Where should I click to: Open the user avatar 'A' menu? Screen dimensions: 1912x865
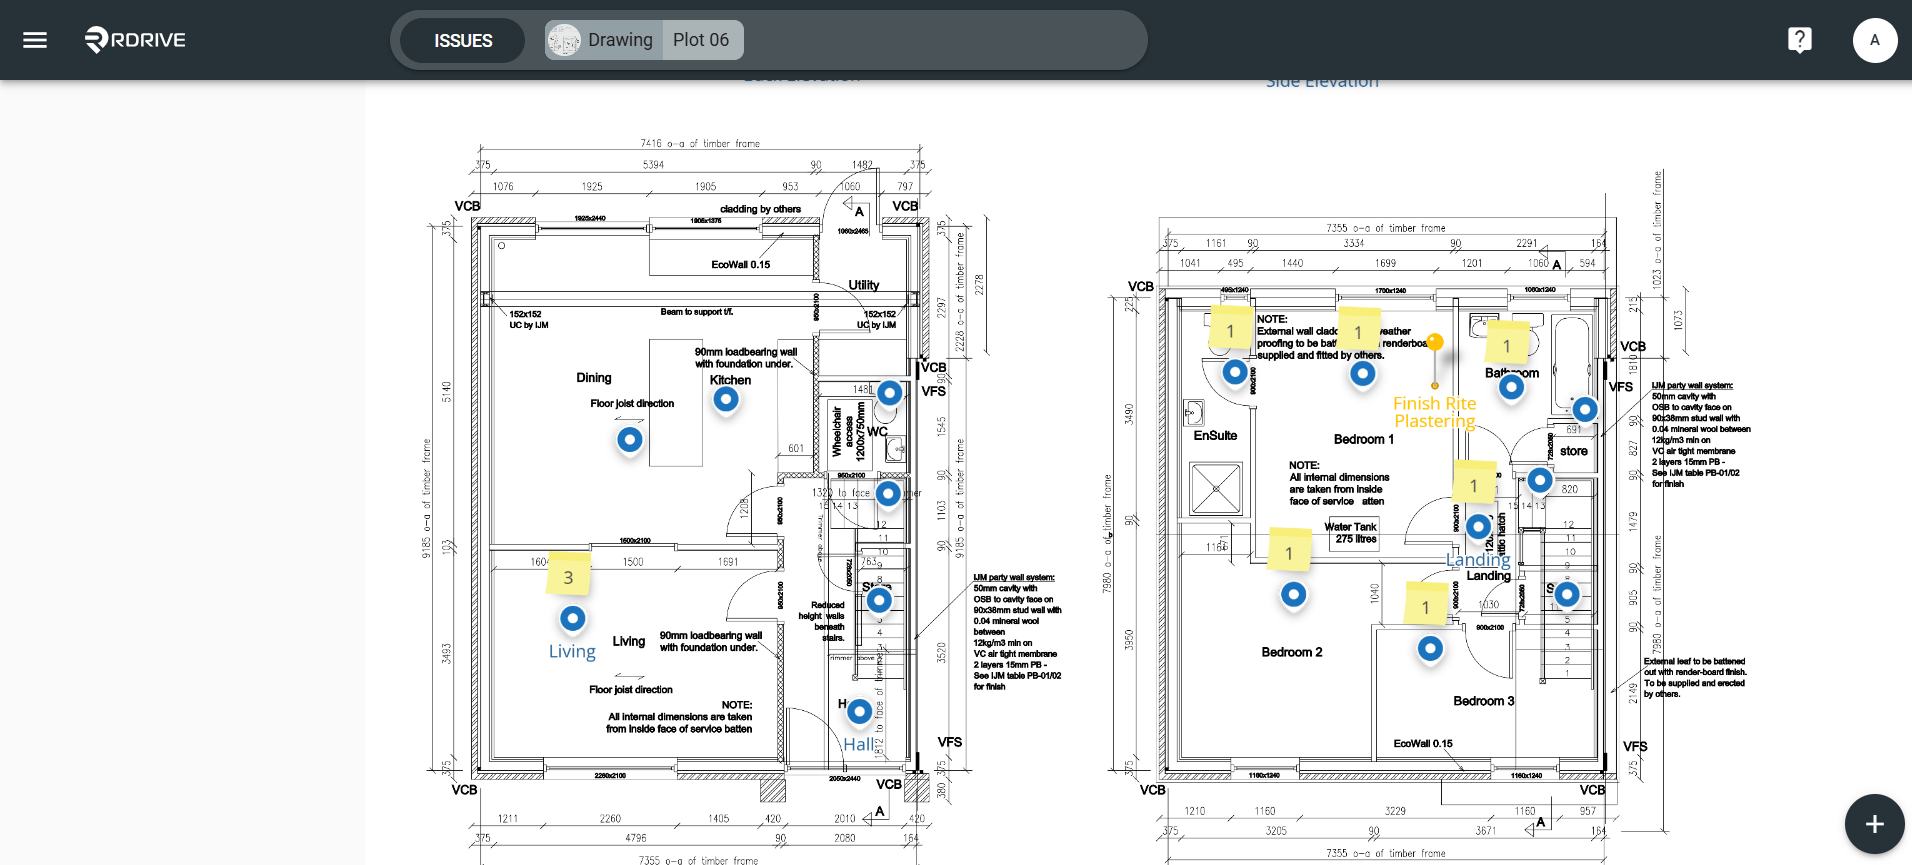pos(1875,40)
